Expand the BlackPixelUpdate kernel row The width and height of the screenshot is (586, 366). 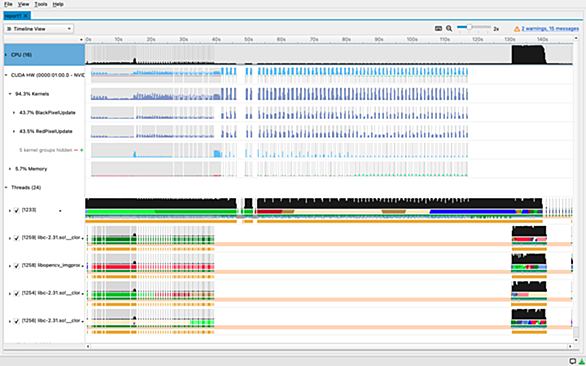14,113
